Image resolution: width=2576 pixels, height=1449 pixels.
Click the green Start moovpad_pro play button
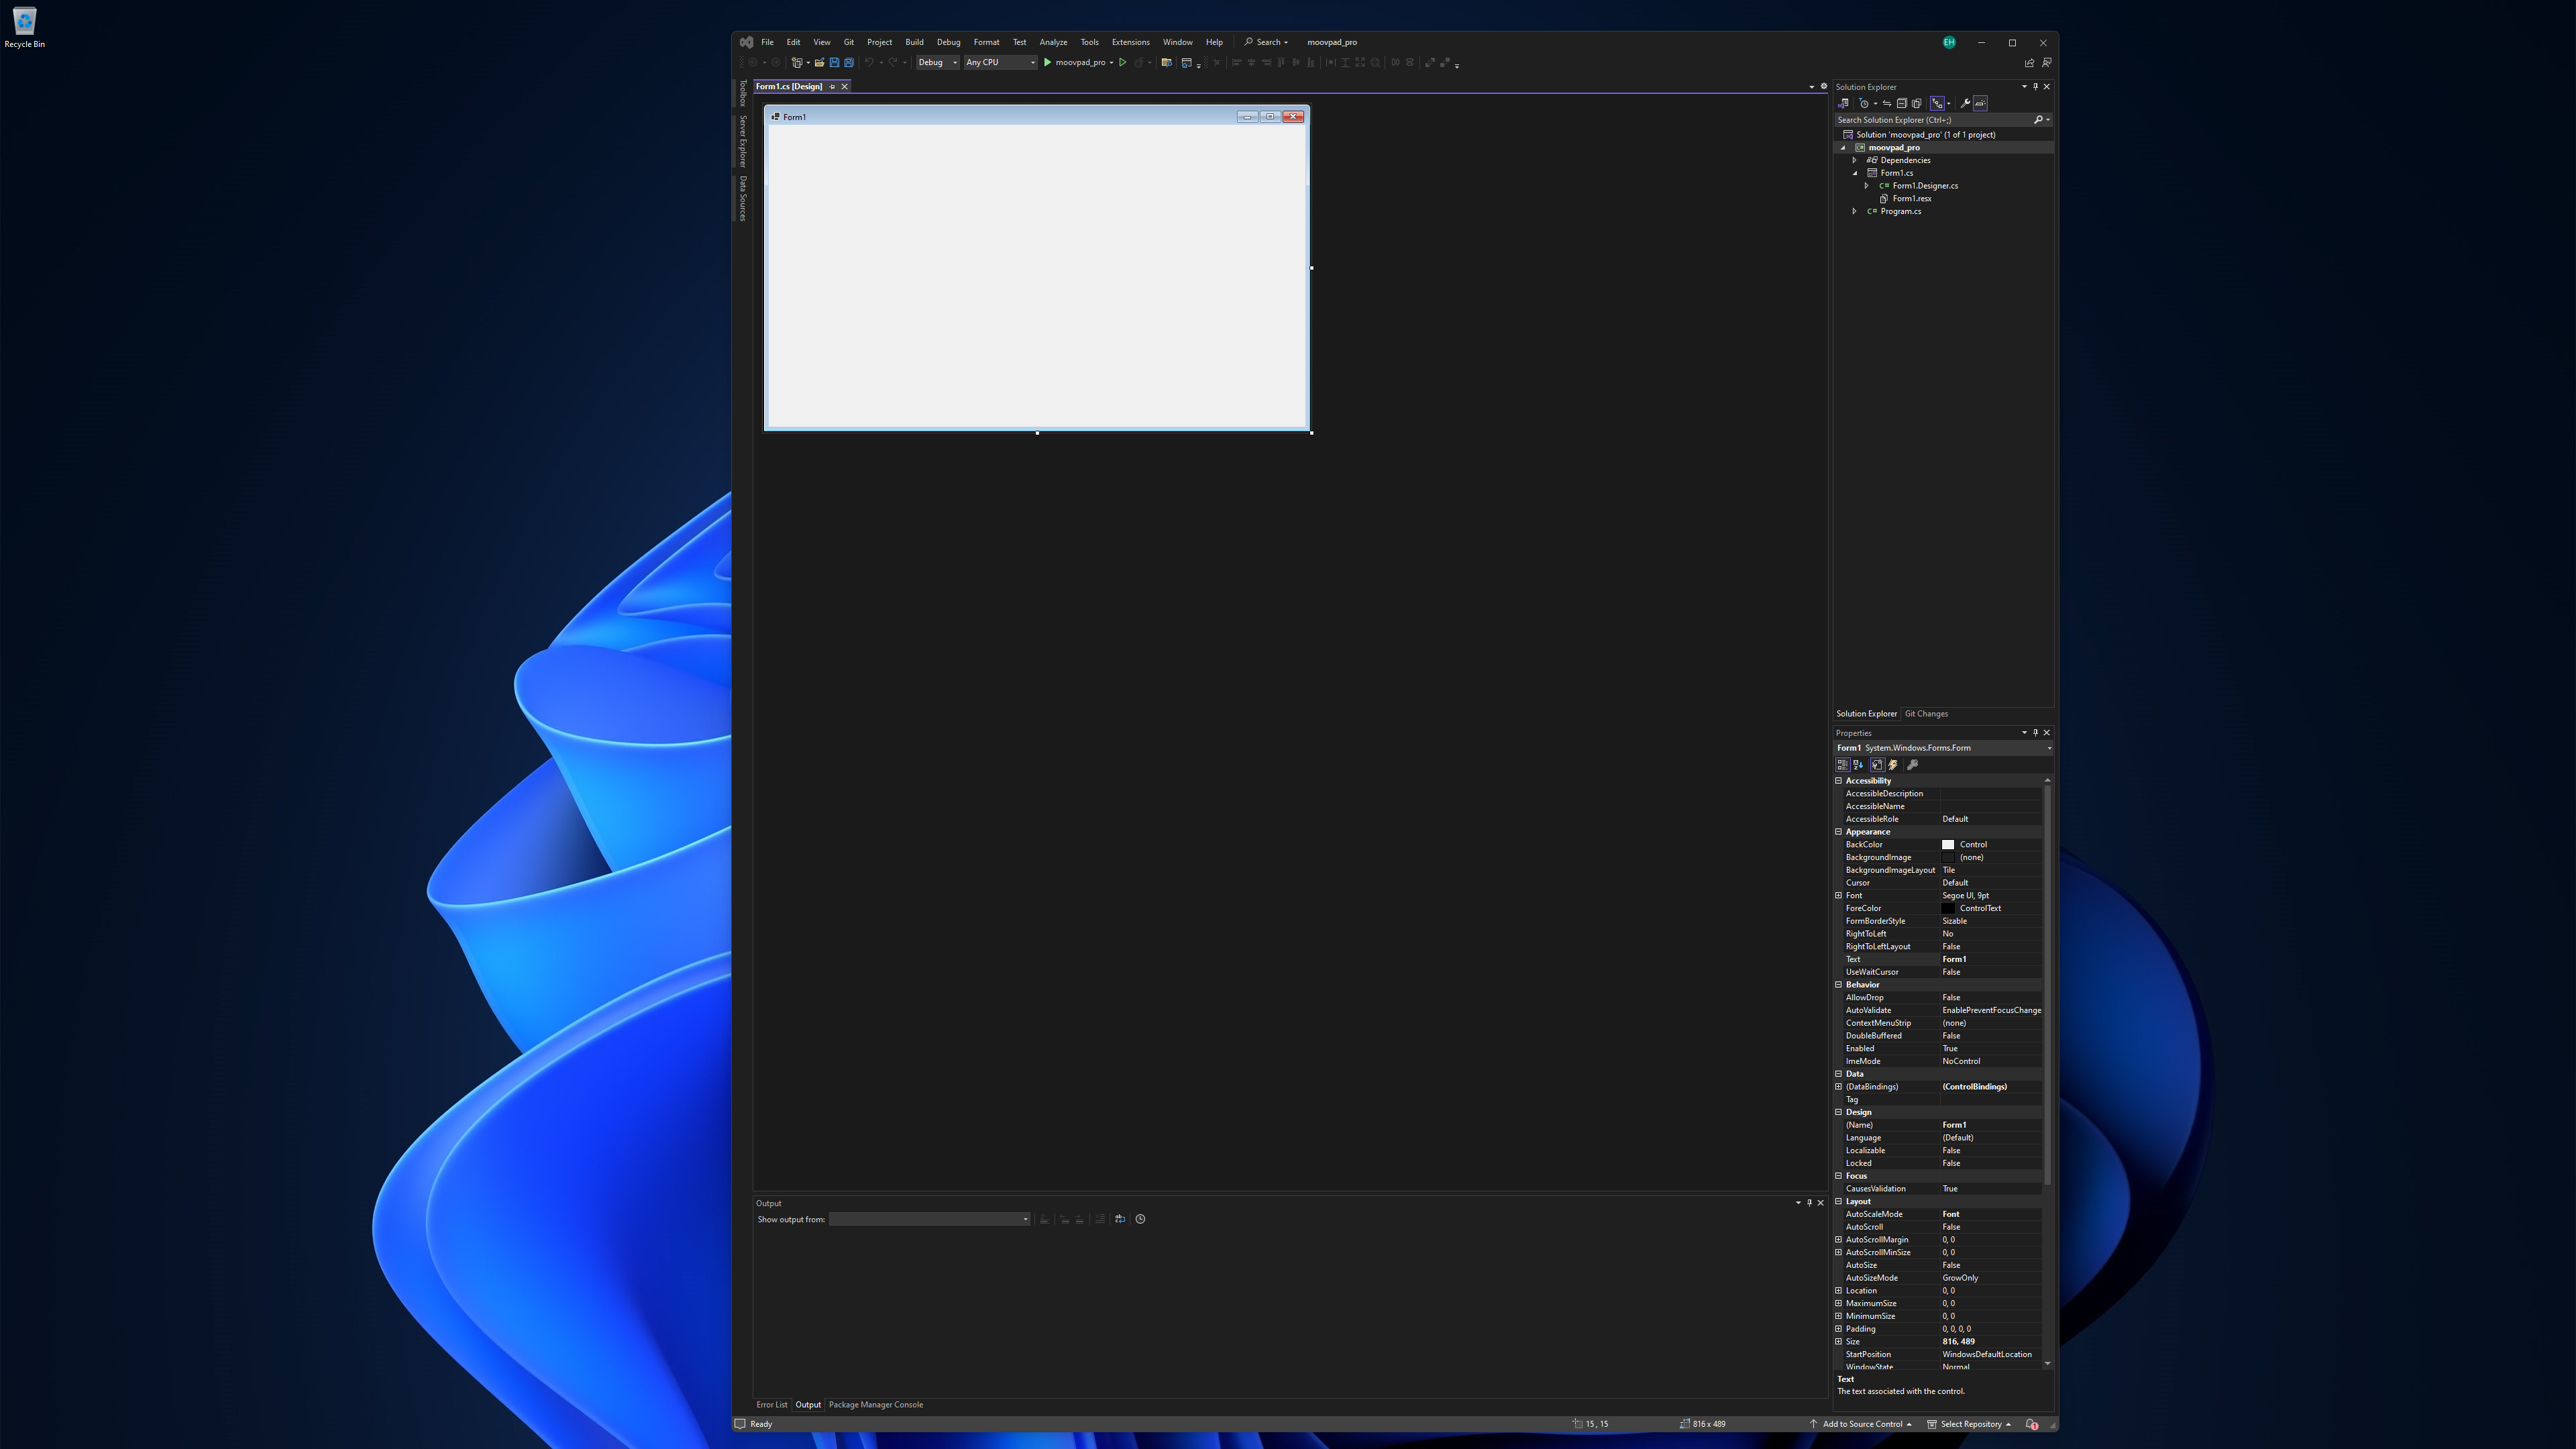click(1047, 62)
